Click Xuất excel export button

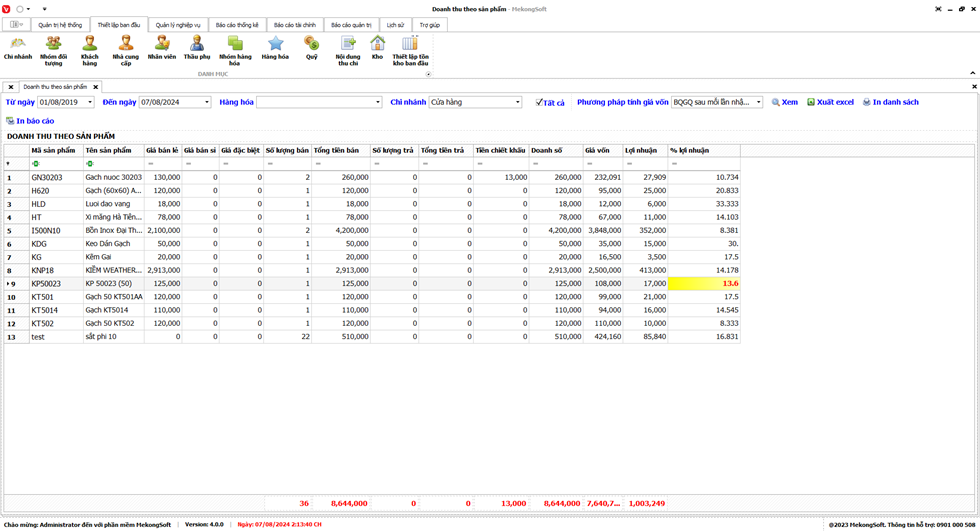(x=831, y=102)
